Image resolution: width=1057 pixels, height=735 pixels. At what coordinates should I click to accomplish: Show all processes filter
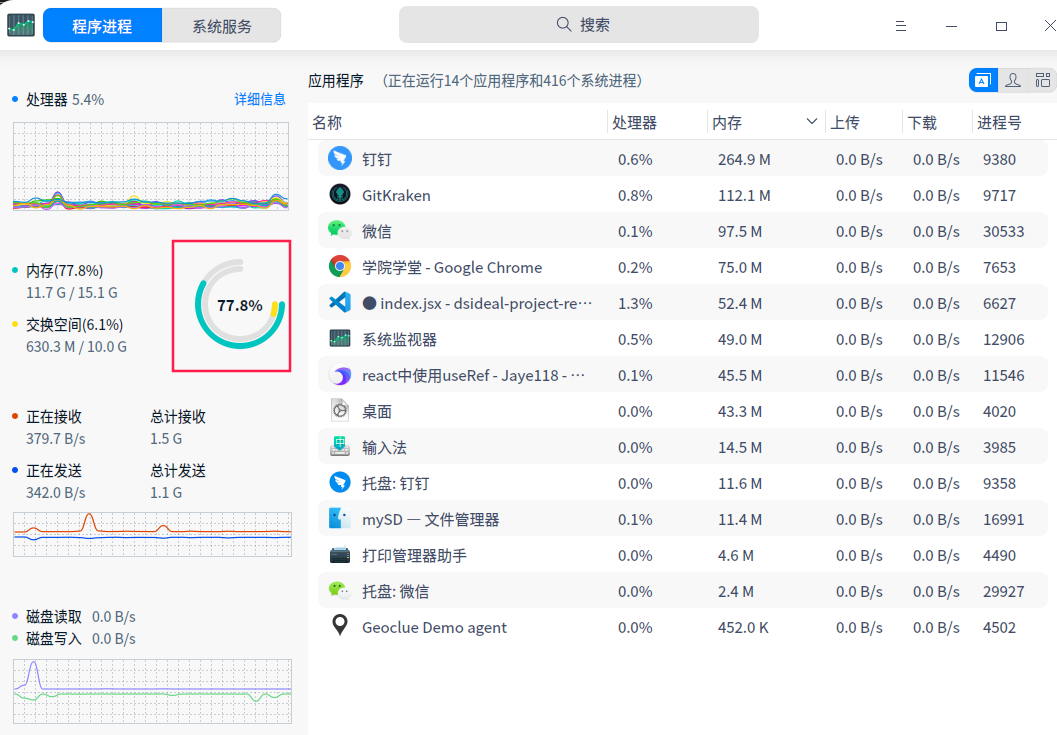pos(1043,81)
